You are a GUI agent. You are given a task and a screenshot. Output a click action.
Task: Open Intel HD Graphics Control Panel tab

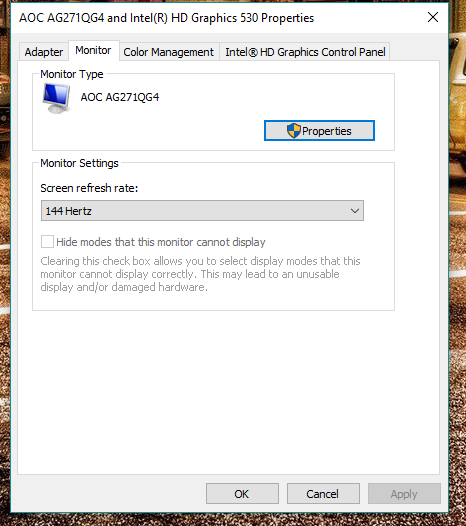[305, 52]
